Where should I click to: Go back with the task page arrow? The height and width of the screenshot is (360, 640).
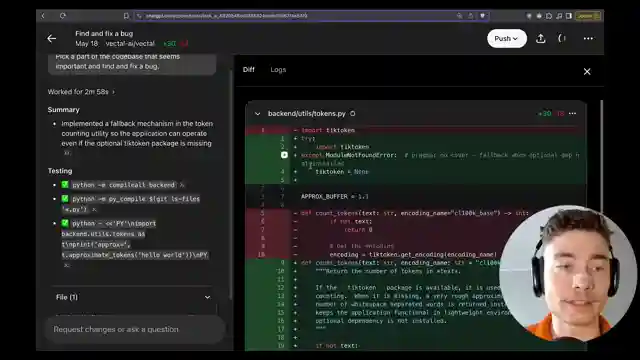click(x=51, y=38)
